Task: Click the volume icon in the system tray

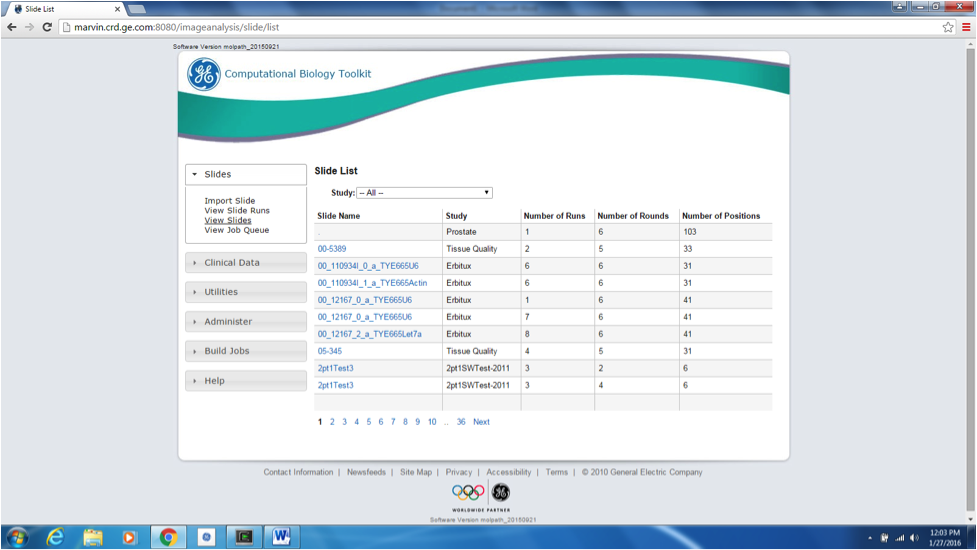Action: [914, 537]
